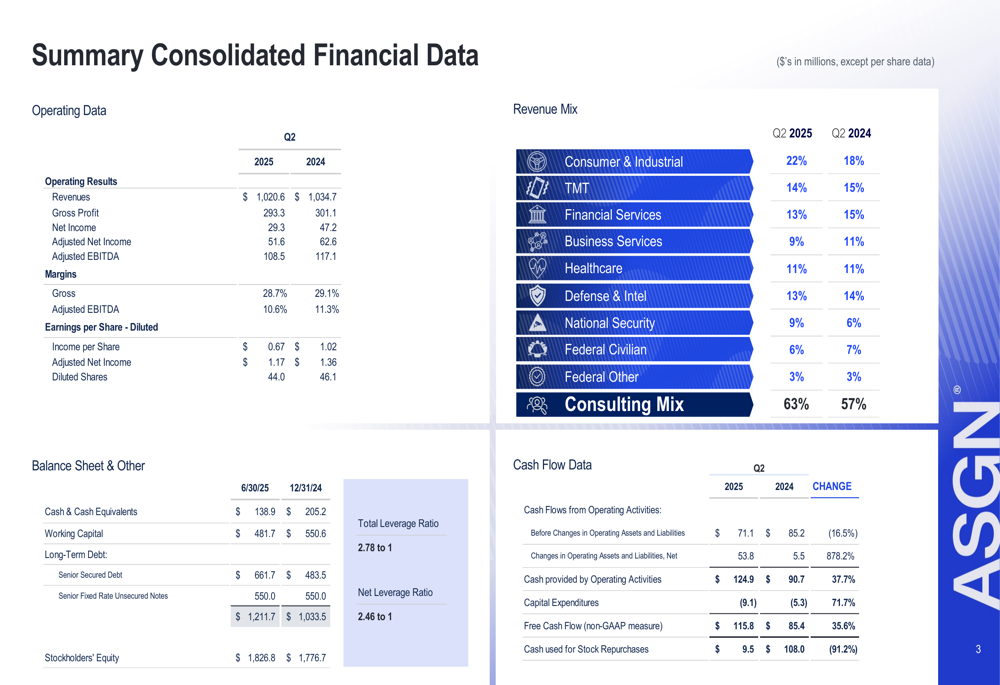This screenshot has width=1000, height=685.
Task: Select the 6/30/25 balance sheet column header
Action: (x=255, y=488)
